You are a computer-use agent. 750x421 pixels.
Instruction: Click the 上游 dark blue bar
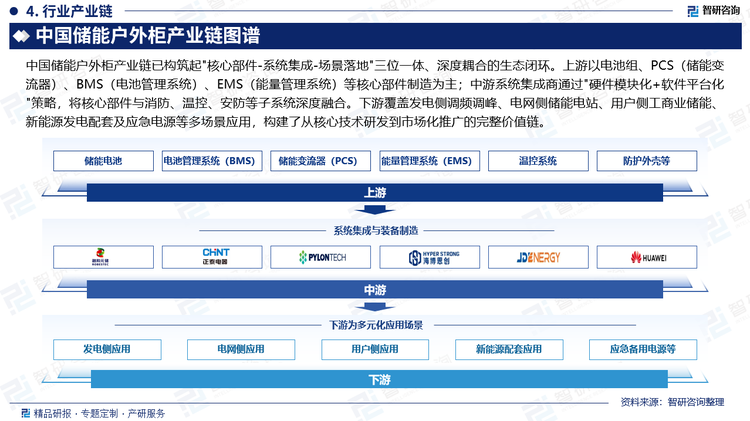(375, 192)
